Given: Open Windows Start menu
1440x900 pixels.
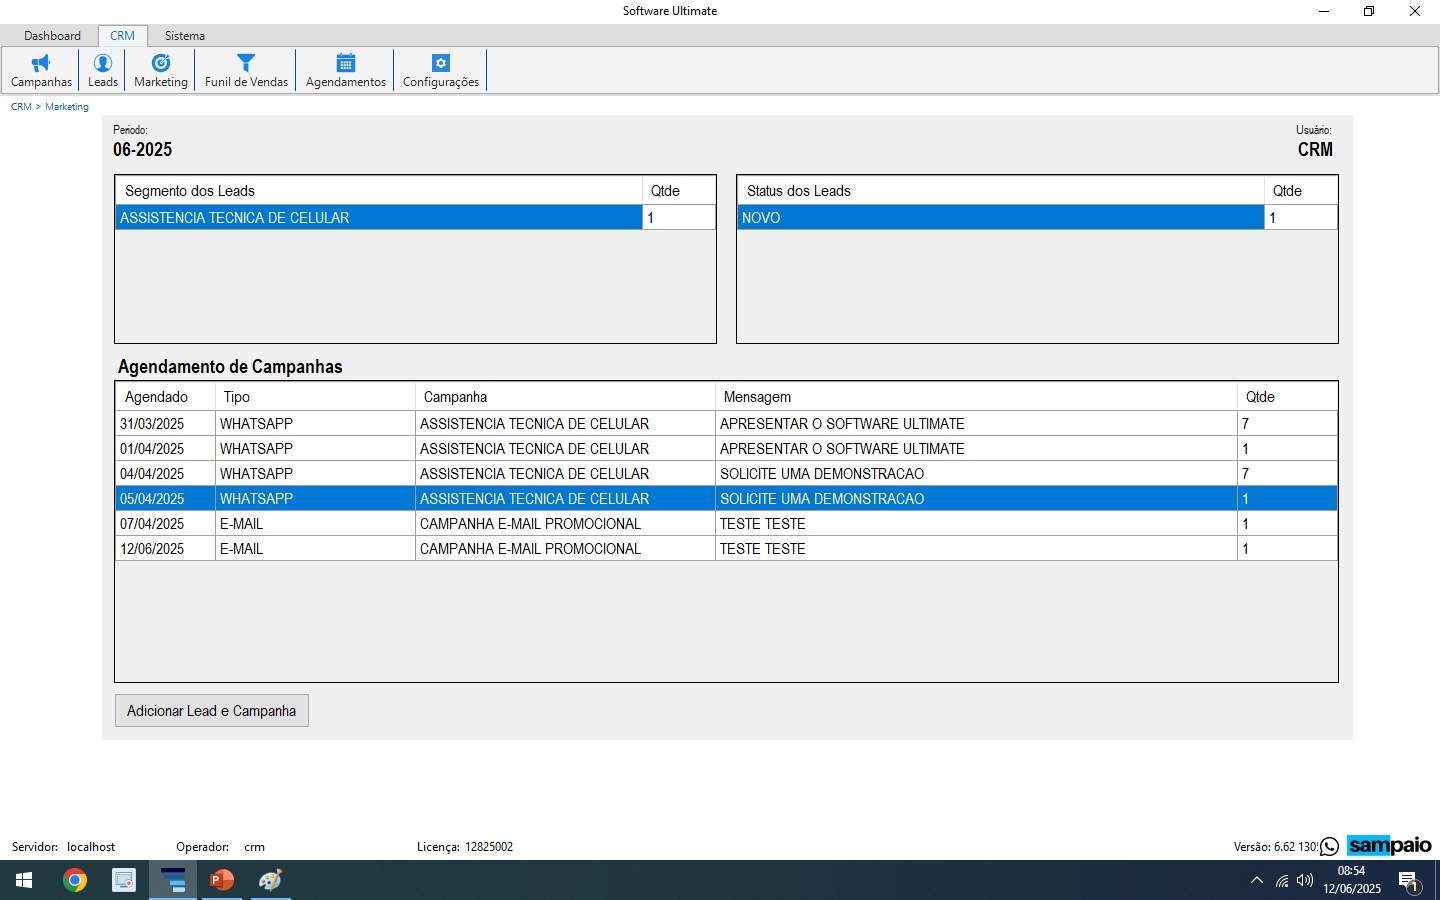Looking at the screenshot, I should [24, 880].
